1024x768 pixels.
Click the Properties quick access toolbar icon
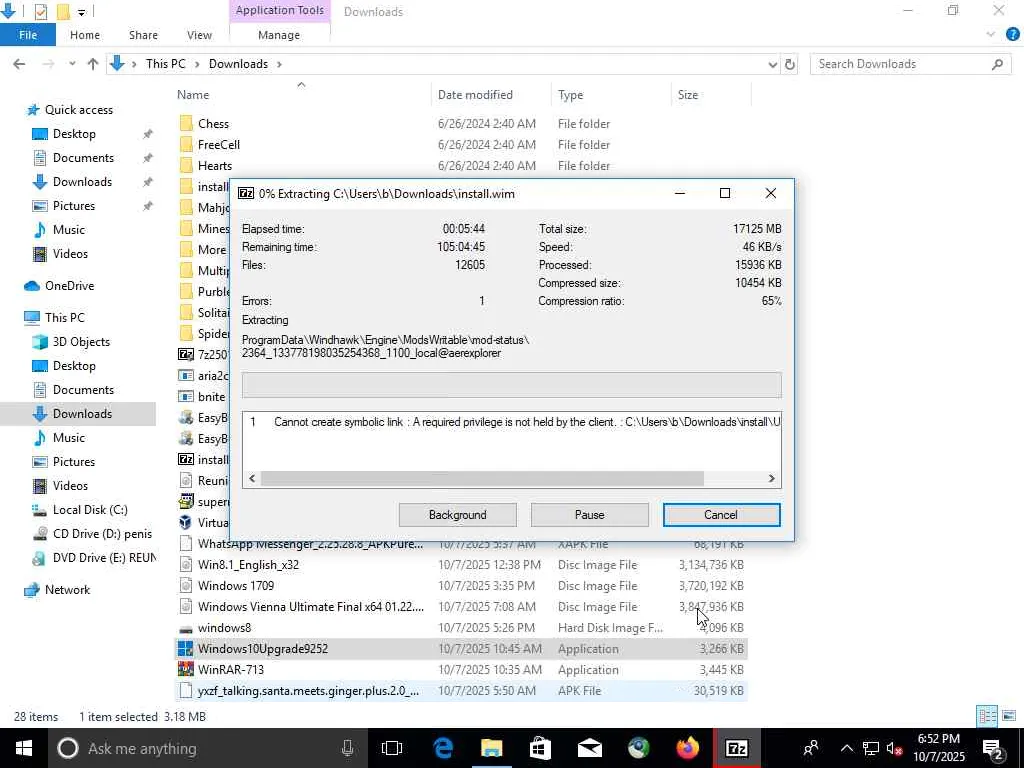click(40, 12)
